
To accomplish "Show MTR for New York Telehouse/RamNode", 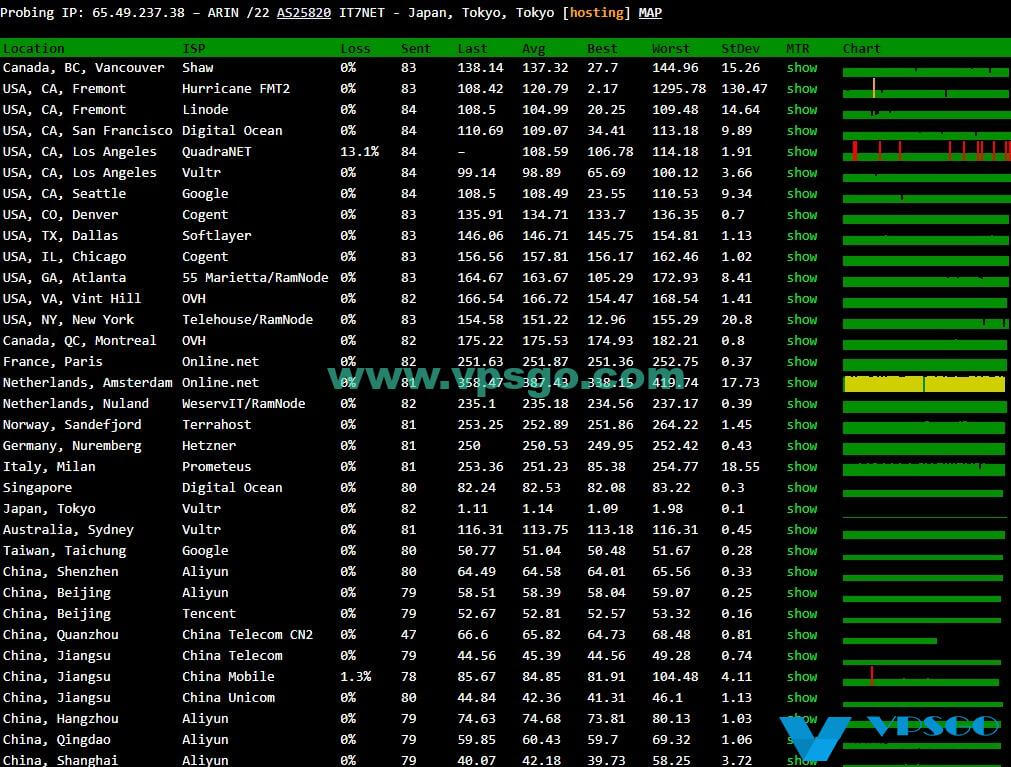I will (x=802, y=320).
